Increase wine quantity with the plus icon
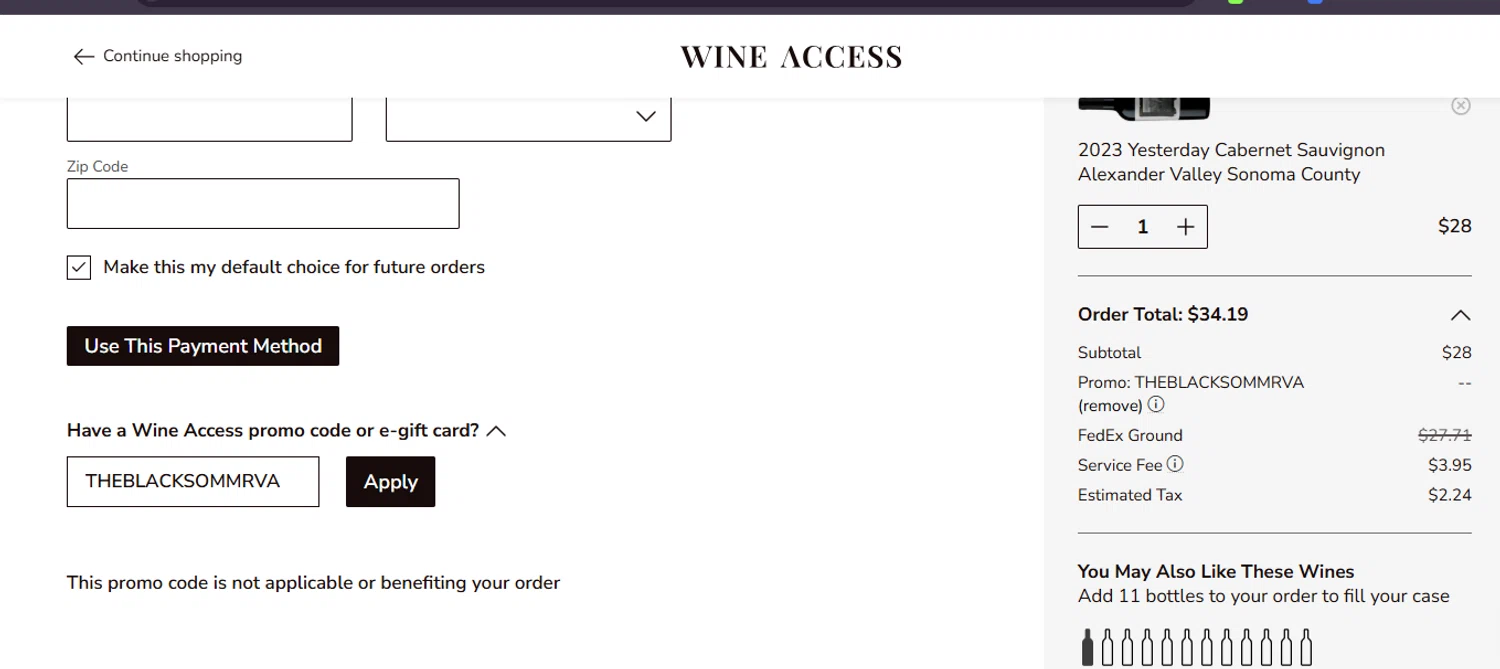1500x669 pixels. pyautogui.click(x=1186, y=227)
